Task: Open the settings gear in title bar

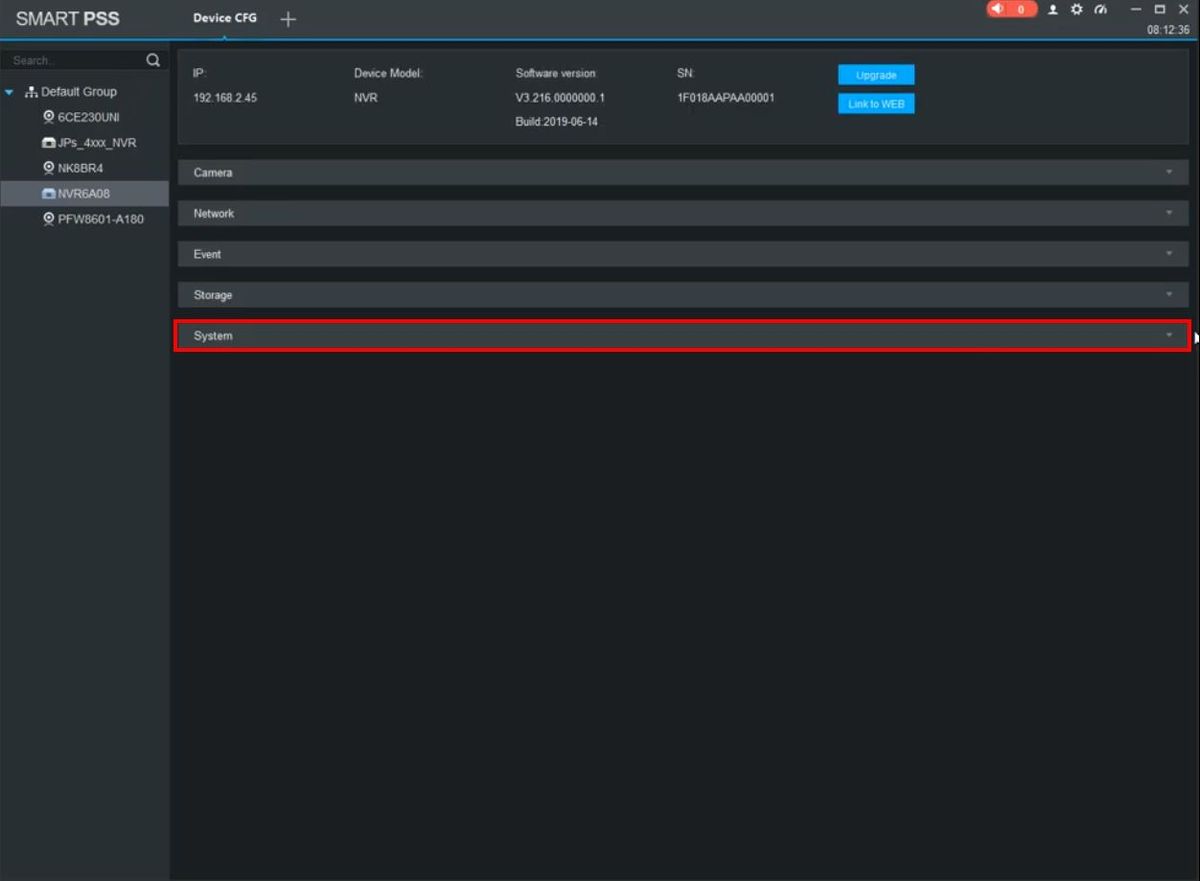Action: pos(1077,9)
